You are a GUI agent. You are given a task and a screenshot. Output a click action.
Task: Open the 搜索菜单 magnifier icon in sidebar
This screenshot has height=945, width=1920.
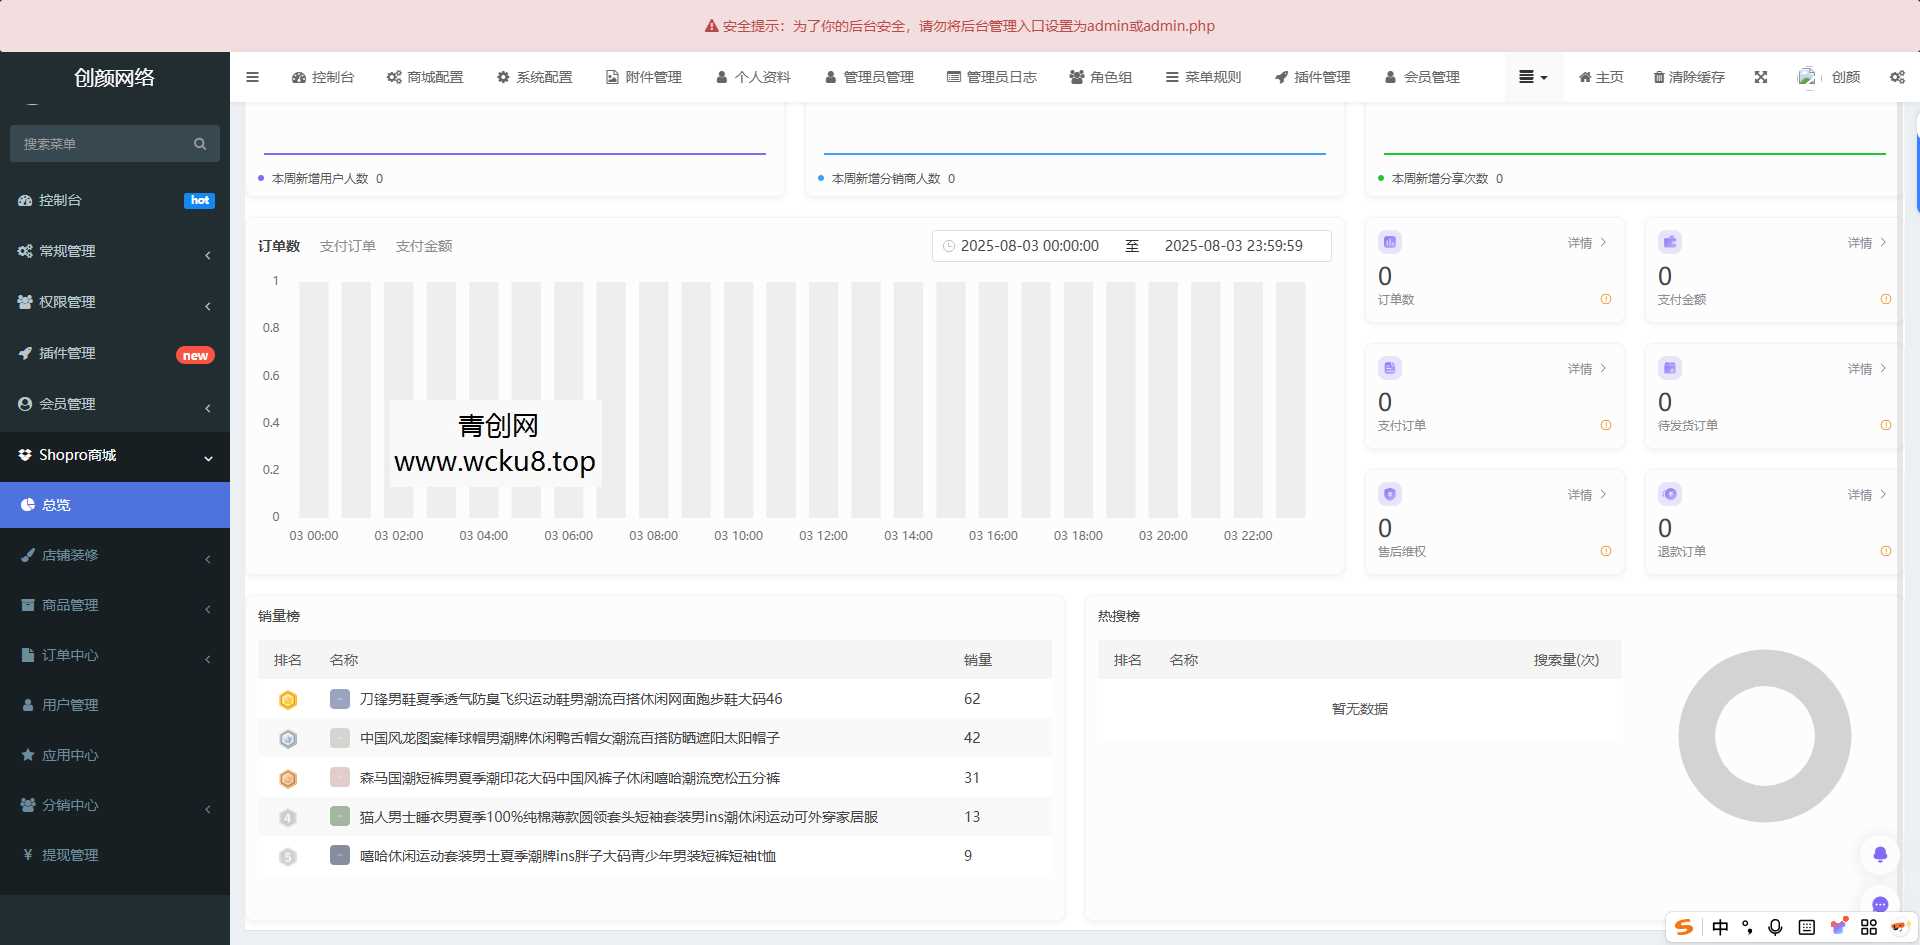[200, 143]
